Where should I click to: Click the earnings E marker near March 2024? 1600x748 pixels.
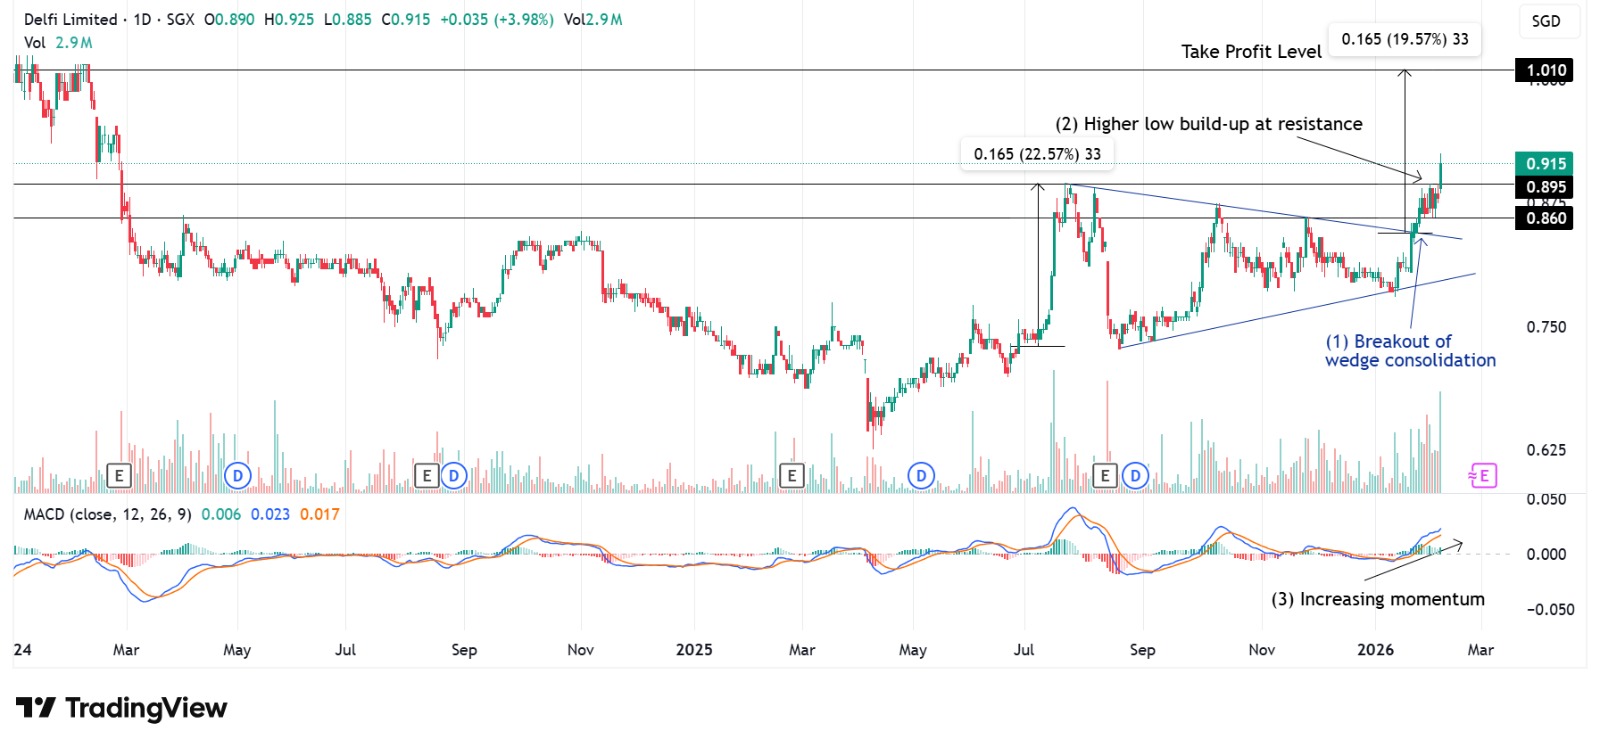pyautogui.click(x=119, y=476)
